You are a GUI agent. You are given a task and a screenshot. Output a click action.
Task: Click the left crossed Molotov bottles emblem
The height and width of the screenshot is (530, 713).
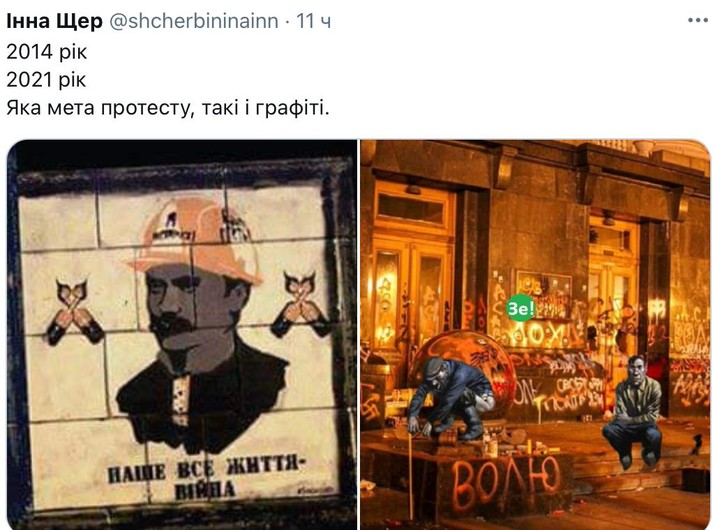pos(74,311)
